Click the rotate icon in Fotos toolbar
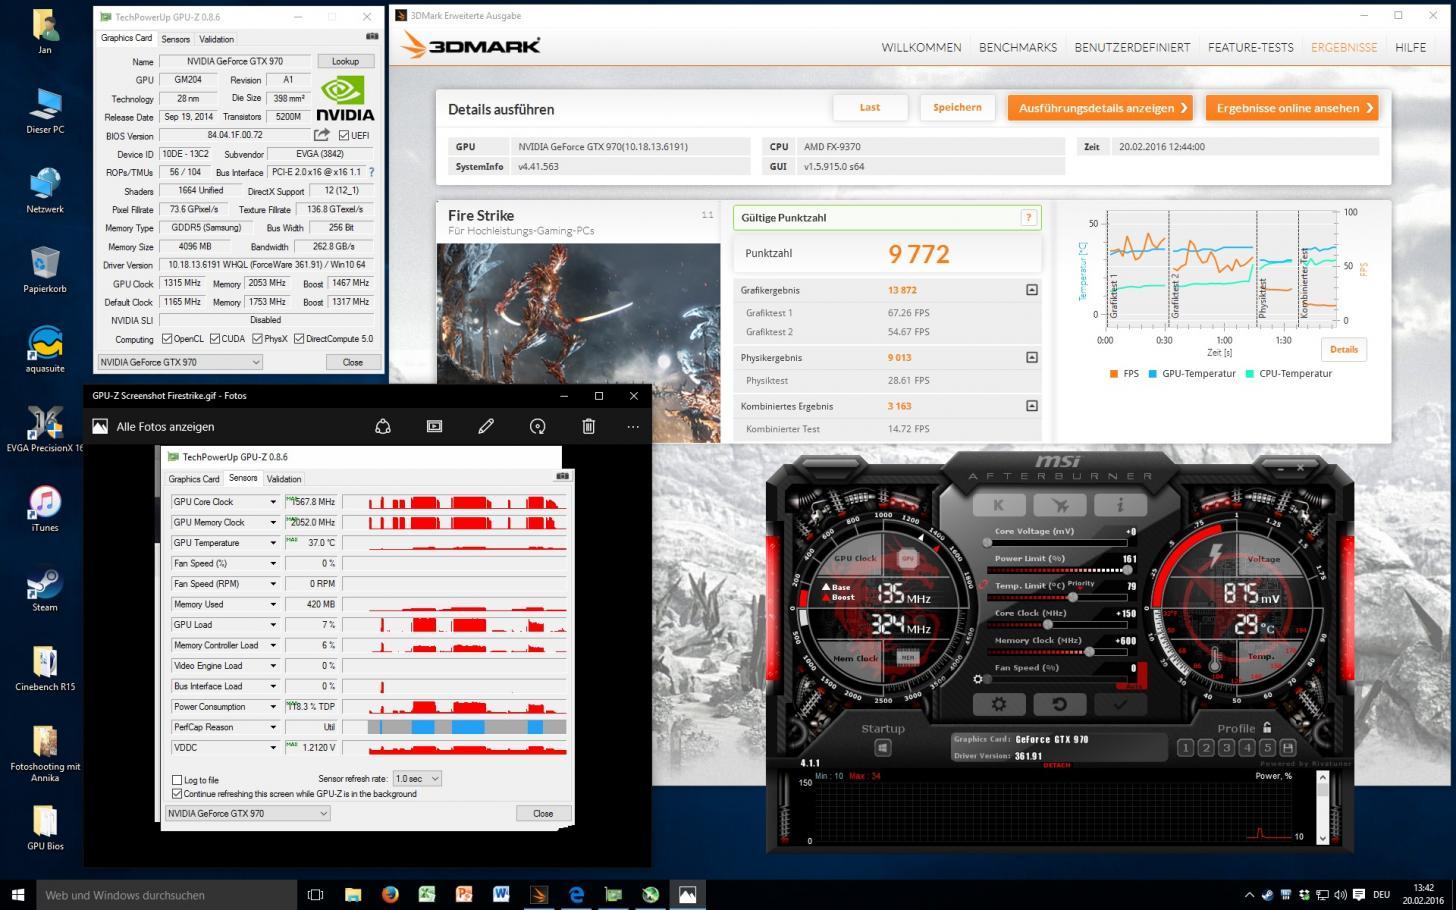The height and width of the screenshot is (910, 1456). coord(537,426)
